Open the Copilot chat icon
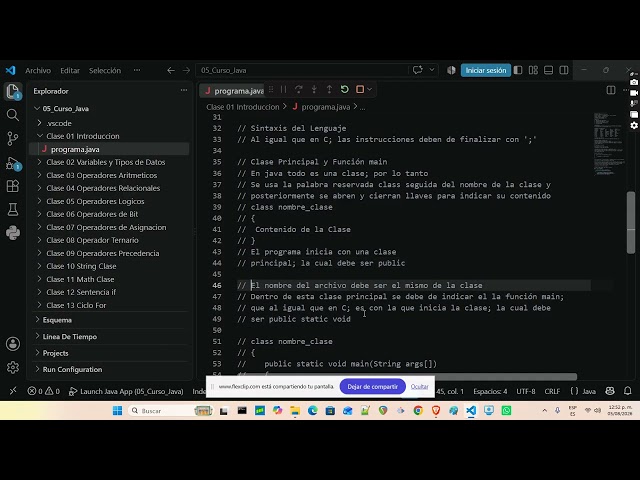 click(x=418, y=70)
